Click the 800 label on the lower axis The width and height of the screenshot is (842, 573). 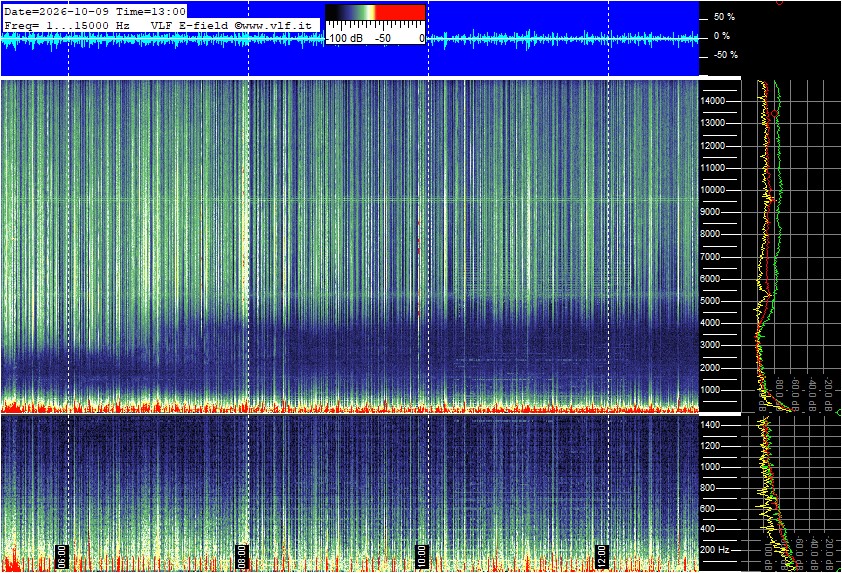(708, 488)
